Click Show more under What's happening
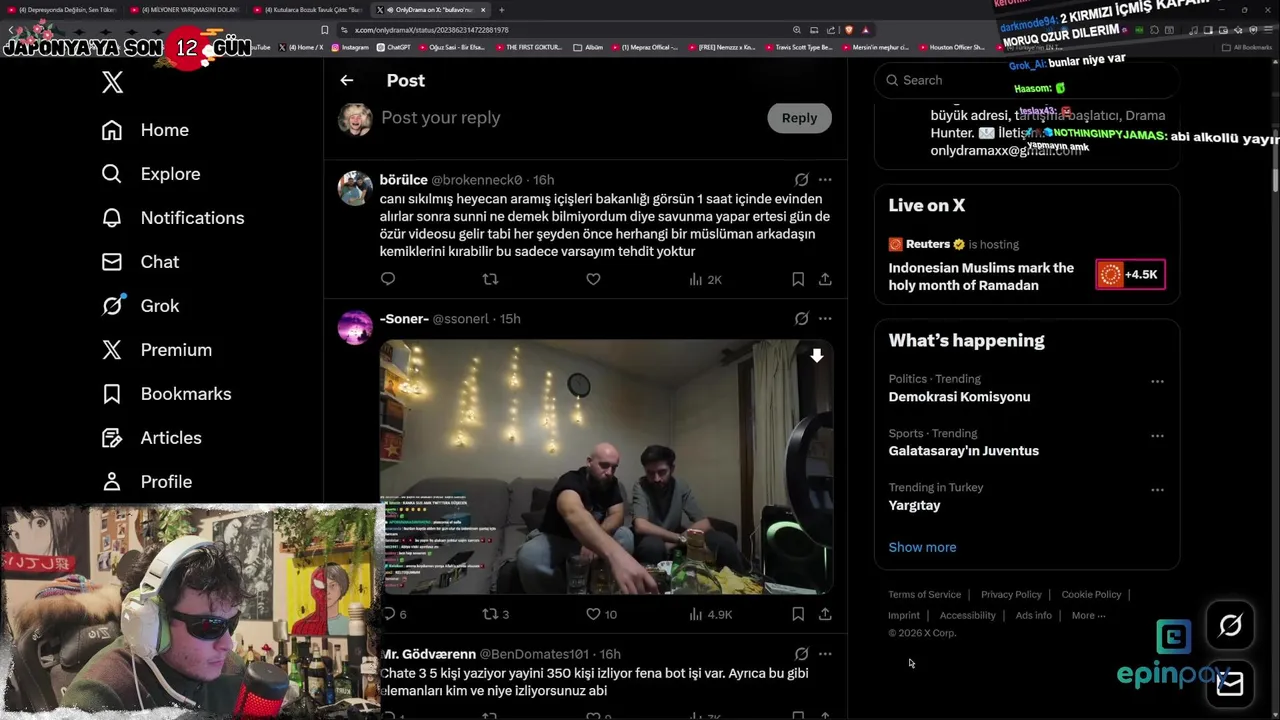The width and height of the screenshot is (1280, 720). tap(922, 547)
